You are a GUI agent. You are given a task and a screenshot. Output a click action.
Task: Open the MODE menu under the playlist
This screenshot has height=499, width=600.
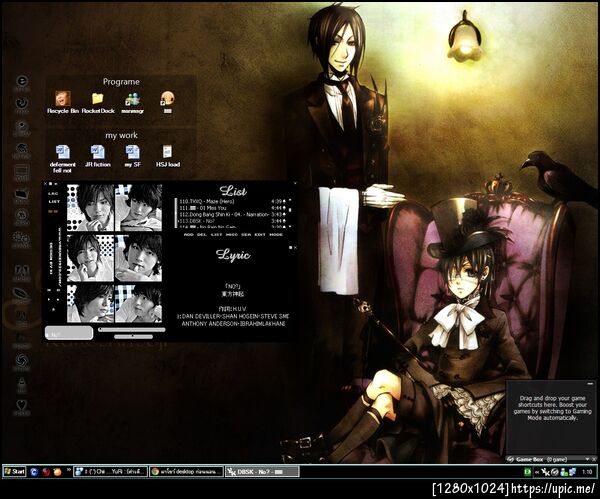tap(276, 235)
